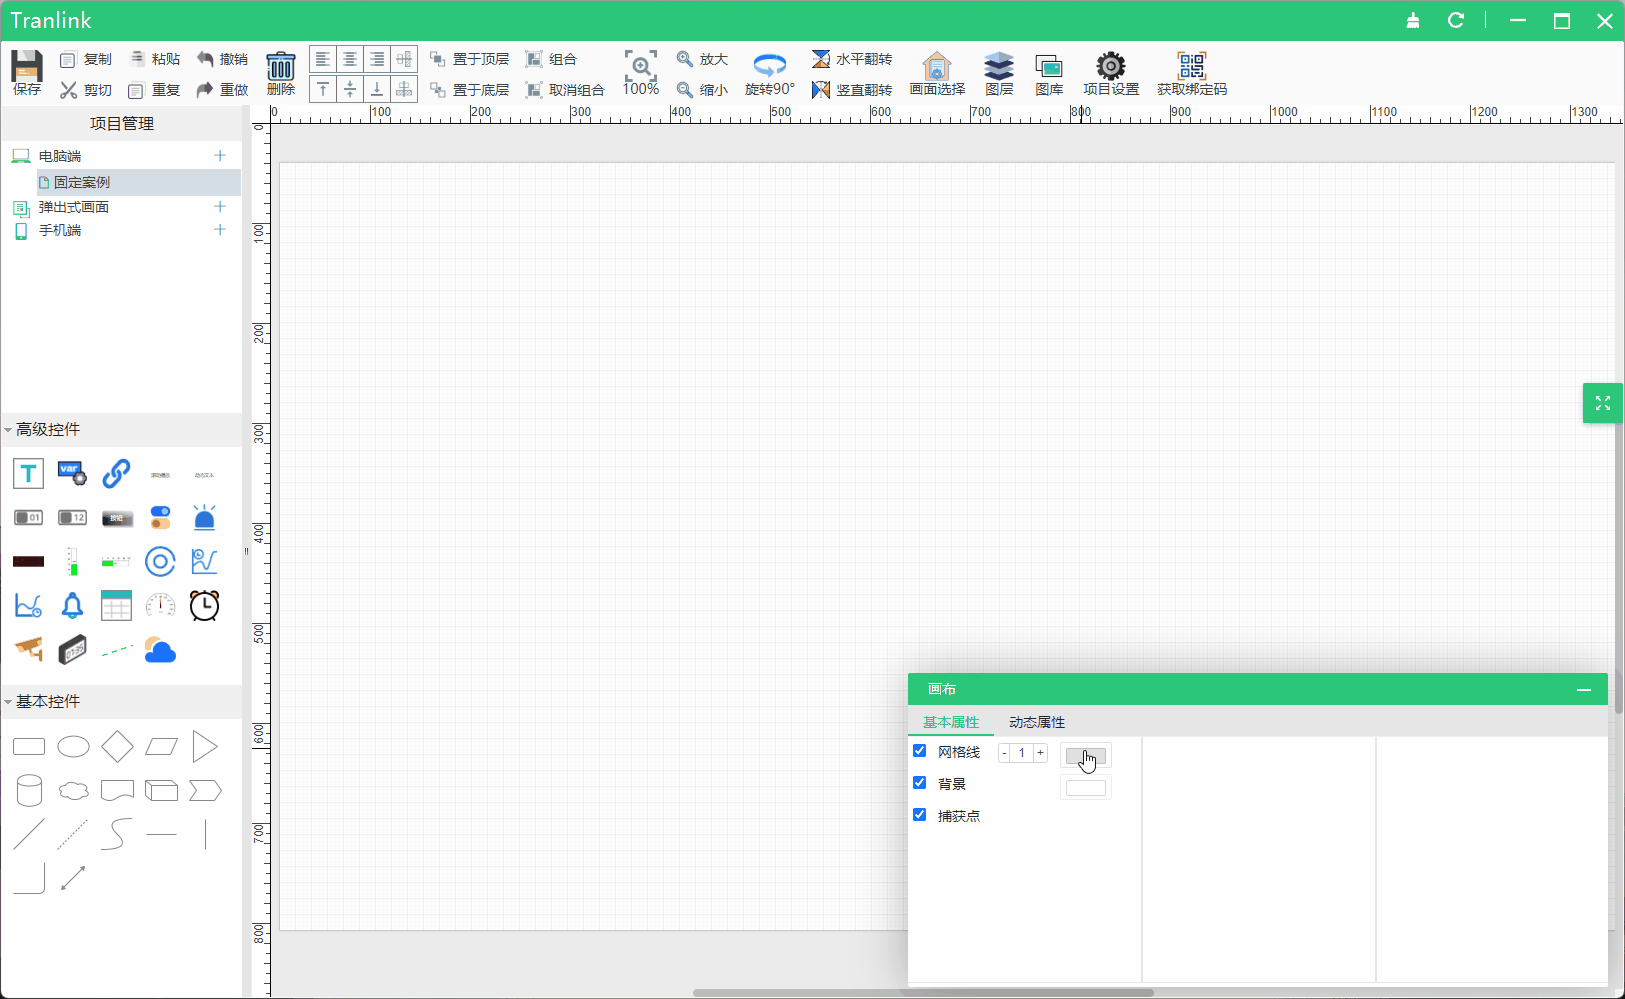The width and height of the screenshot is (1625, 999).
Task: Rotate selection with 旋转90° icon
Action: (x=769, y=66)
